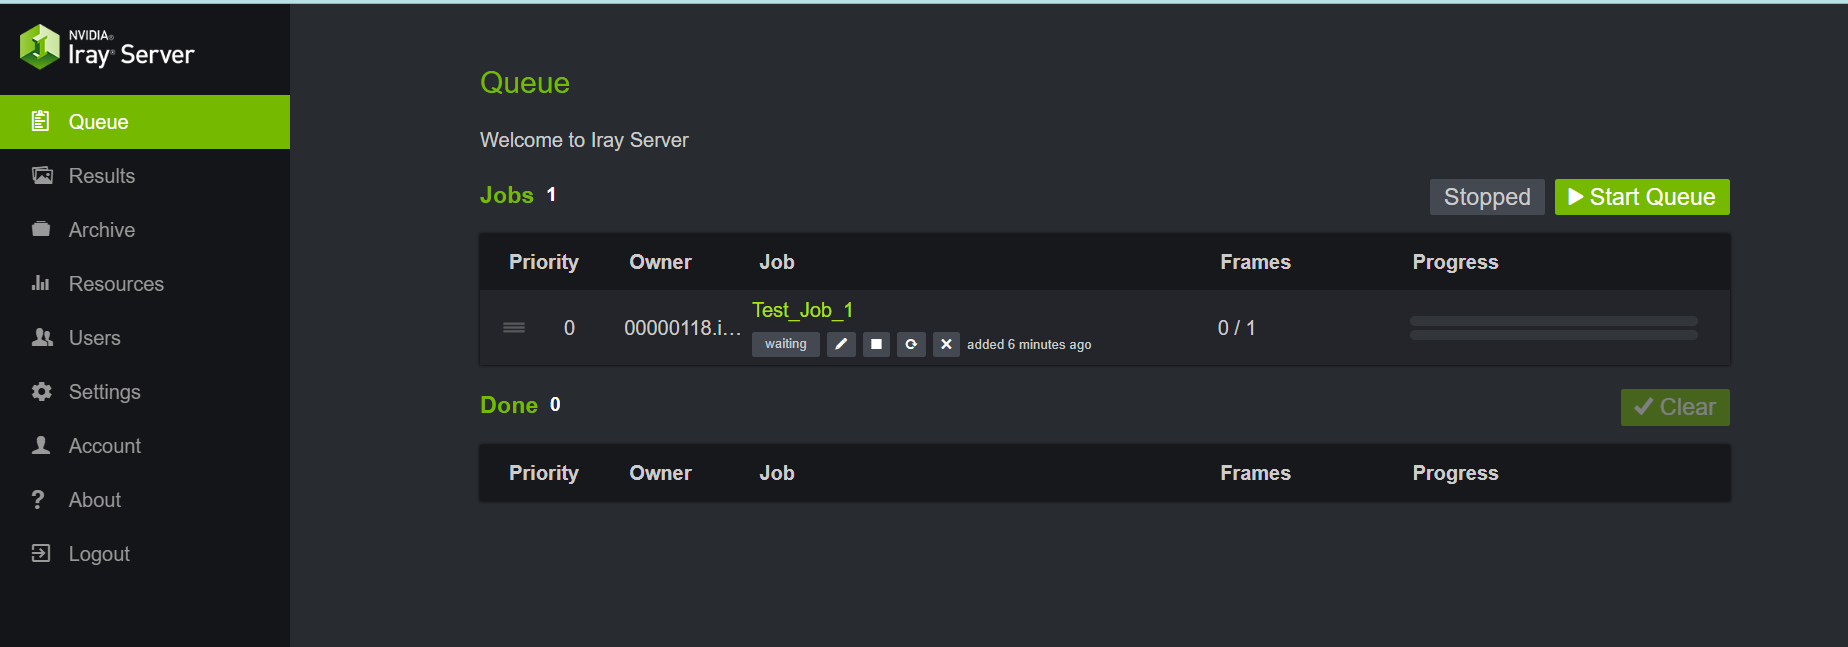
Task: Click the NVIDIA Iray Server logo
Action: pos(108,47)
